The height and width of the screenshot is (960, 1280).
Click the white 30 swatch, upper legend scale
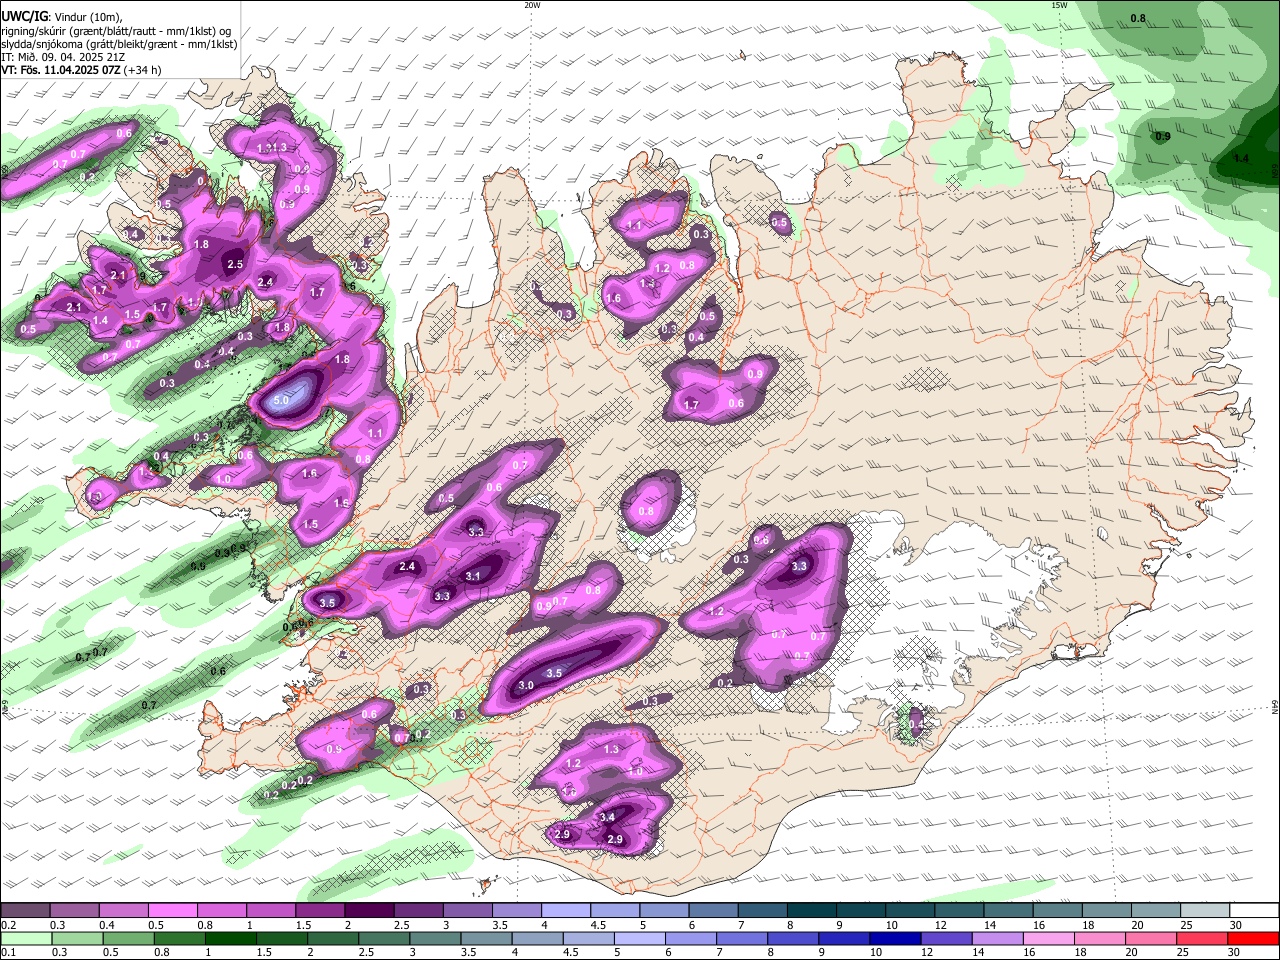pos(1255,911)
